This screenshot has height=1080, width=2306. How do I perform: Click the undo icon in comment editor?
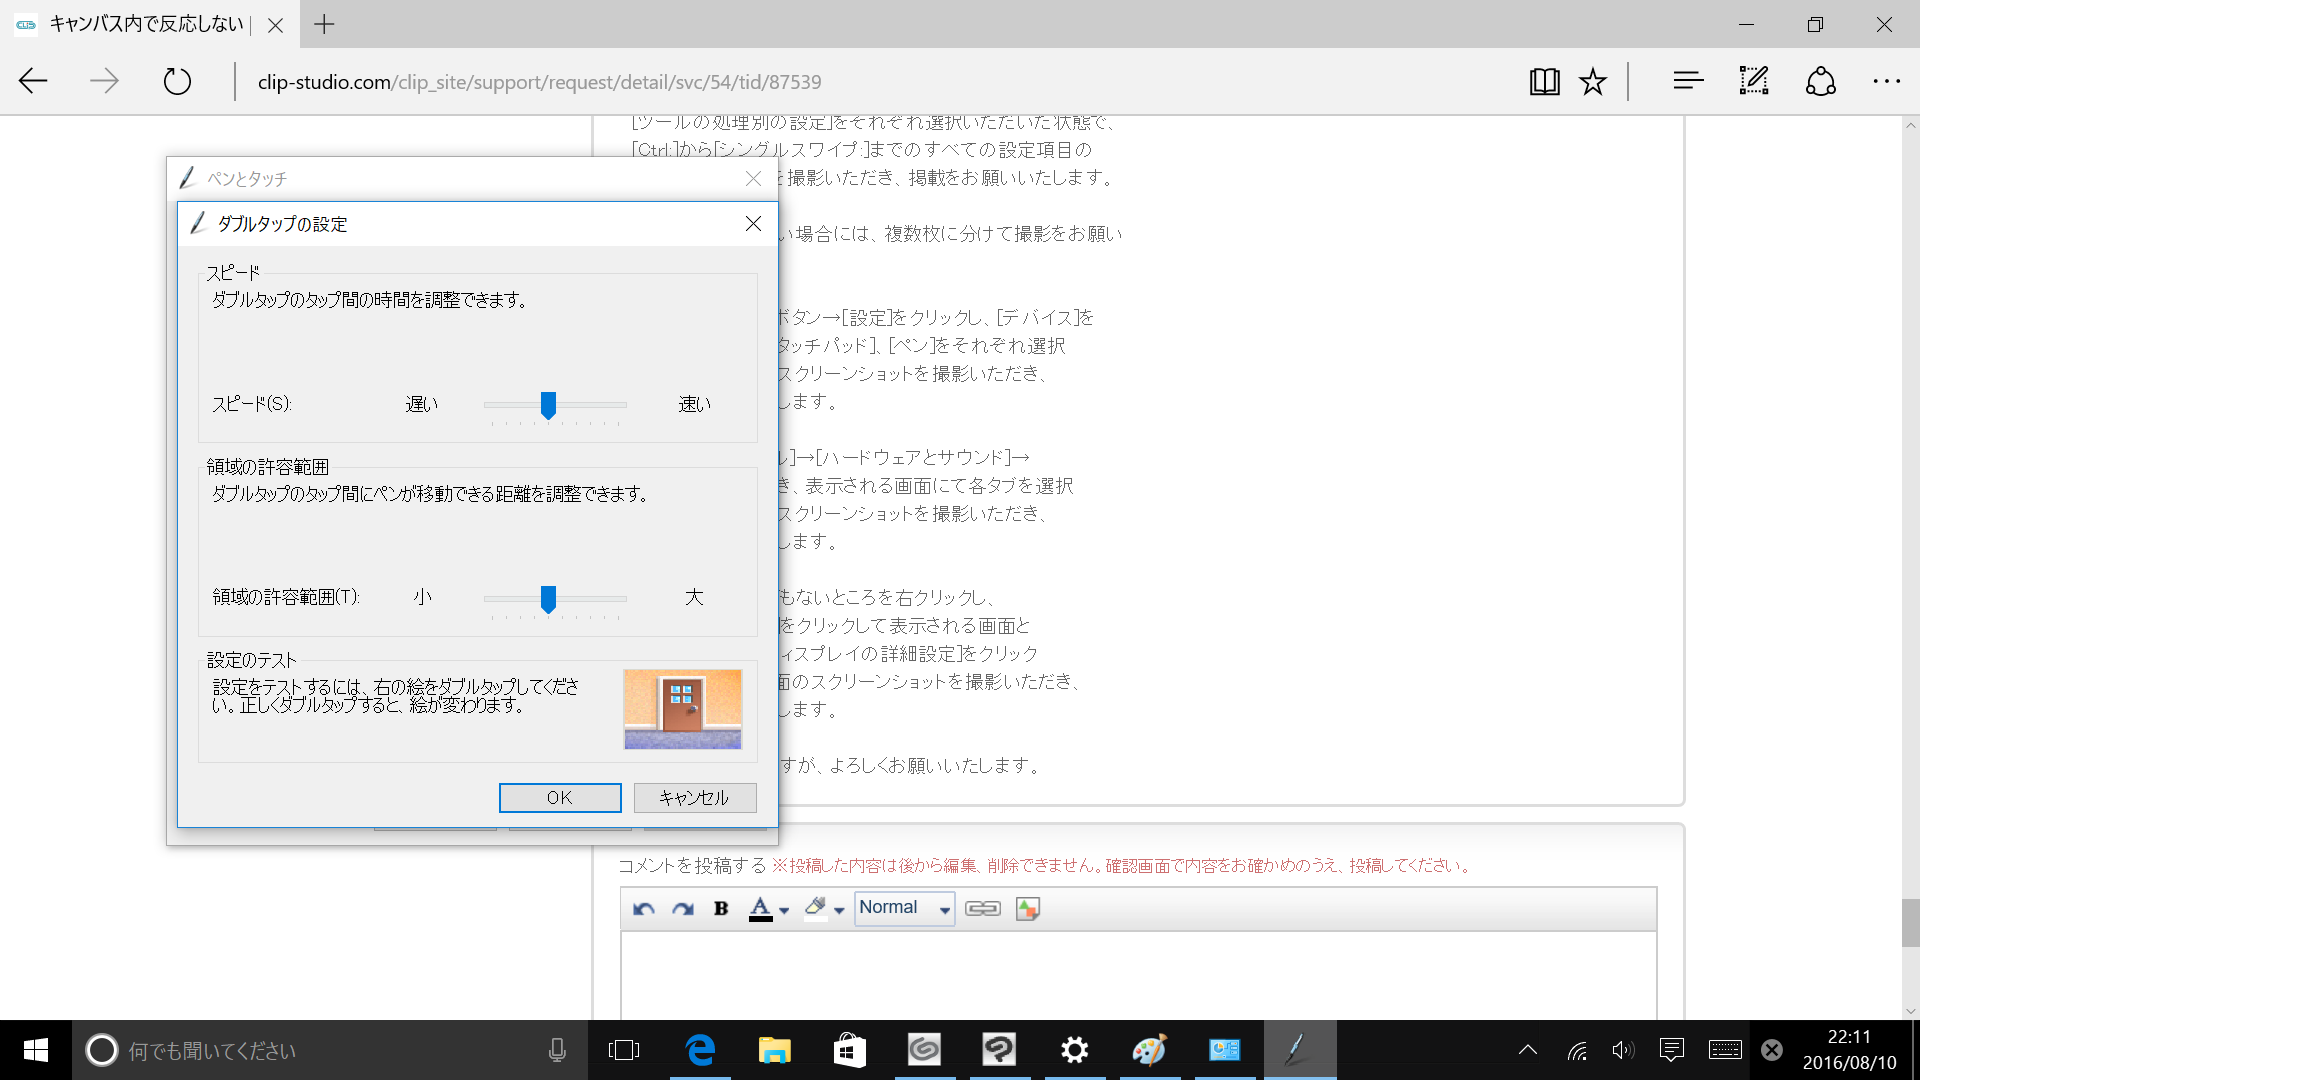[643, 908]
